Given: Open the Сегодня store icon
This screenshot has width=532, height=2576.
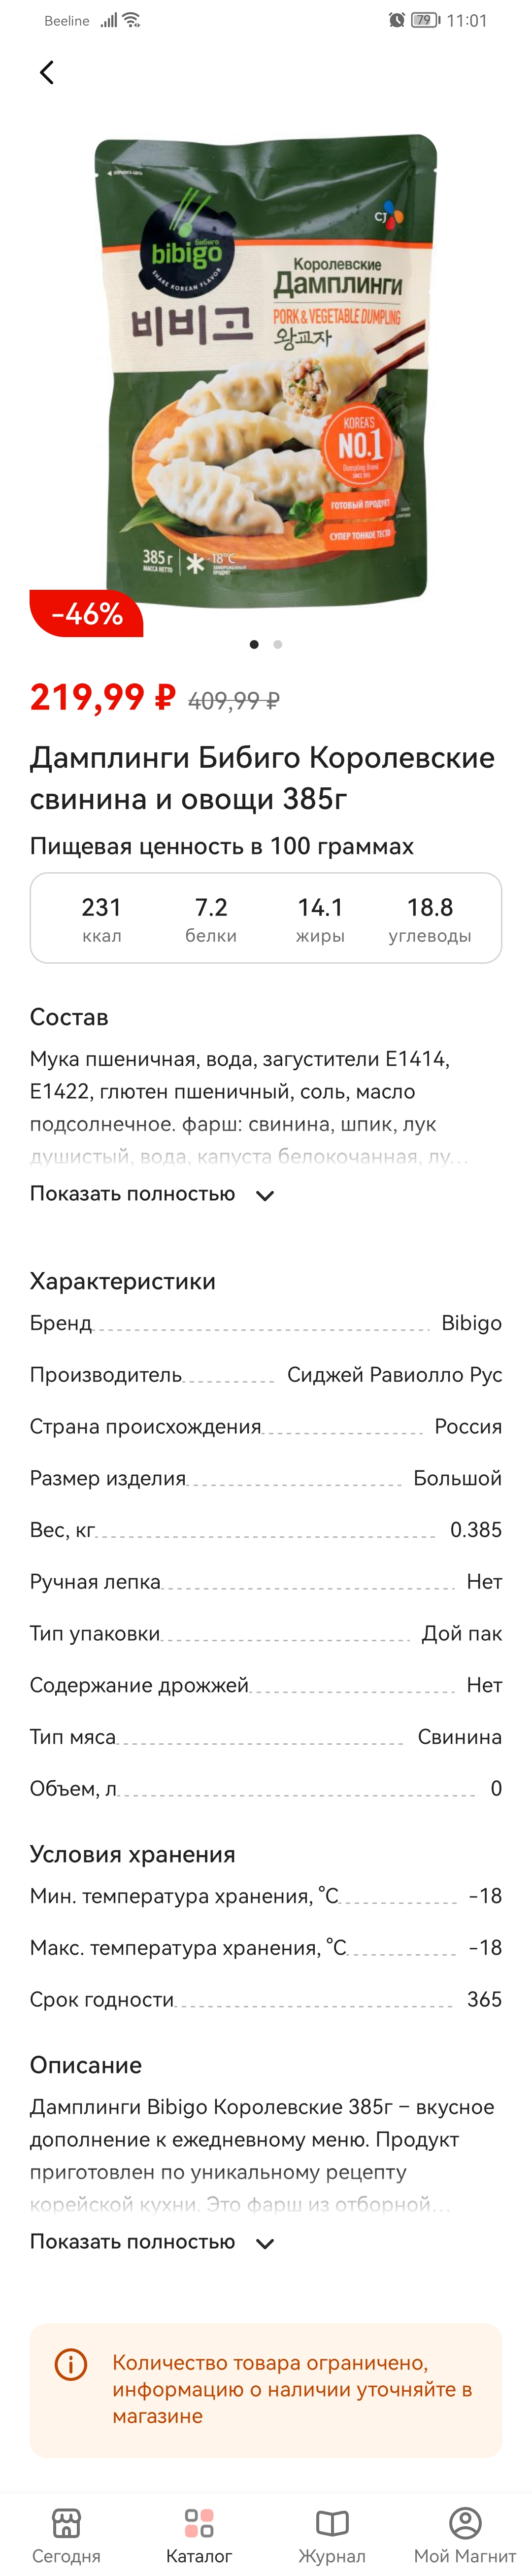Looking at the screenshot, I should (x=66, y=2523).
